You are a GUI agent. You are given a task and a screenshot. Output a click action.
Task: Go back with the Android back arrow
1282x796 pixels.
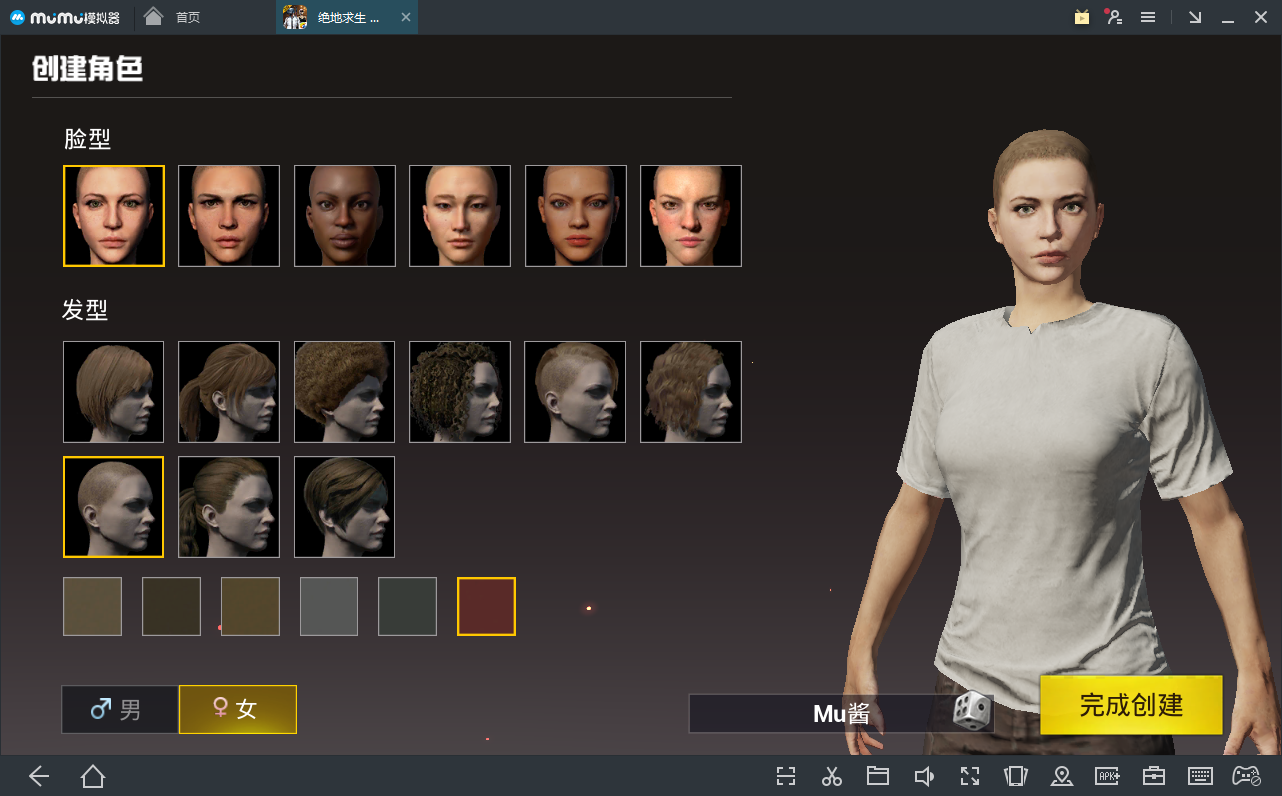(39, 776)
